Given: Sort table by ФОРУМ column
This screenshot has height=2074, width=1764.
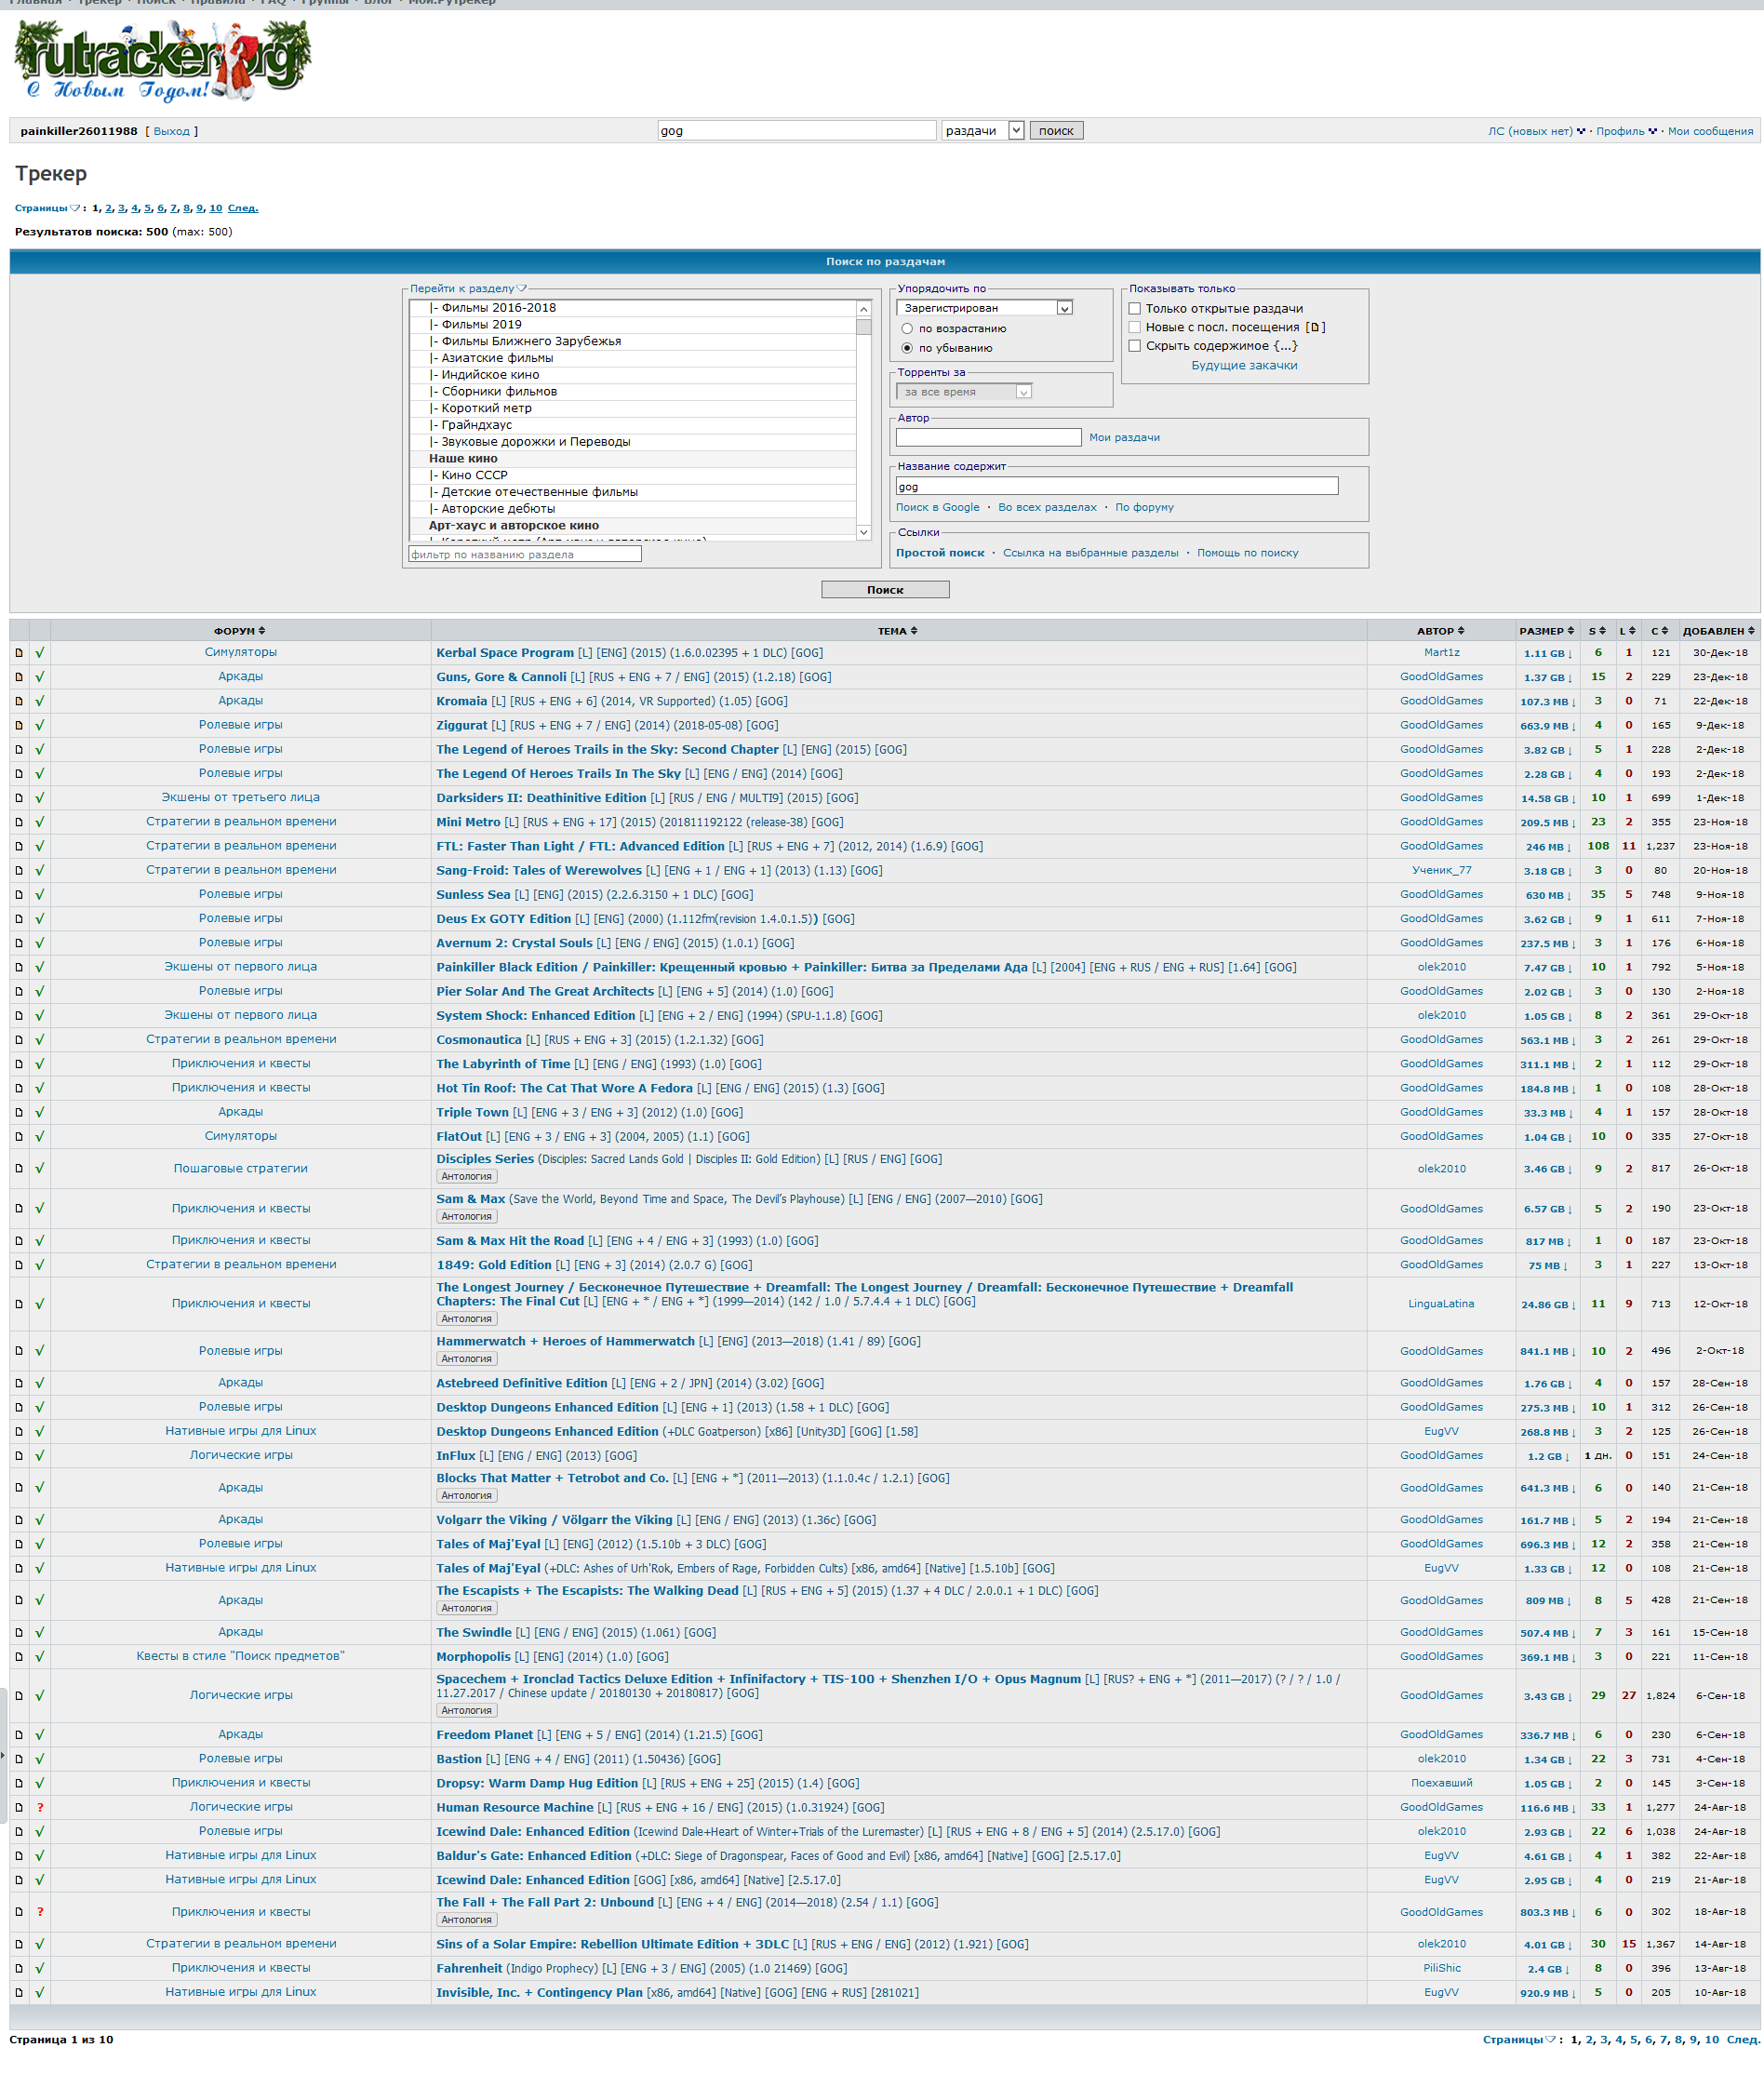Looking at the screenshot, I should pyautogui.click(x=240, y=631).
